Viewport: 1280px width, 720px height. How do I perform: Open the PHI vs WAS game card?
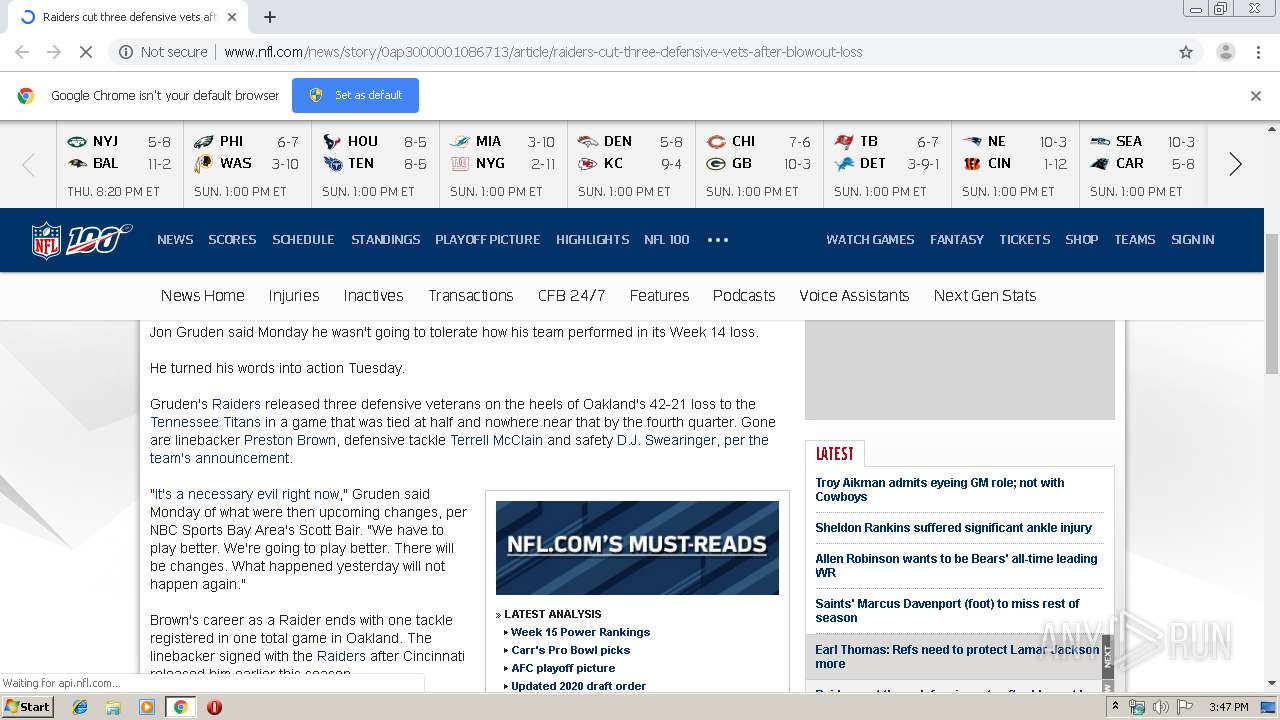(247, 165)
